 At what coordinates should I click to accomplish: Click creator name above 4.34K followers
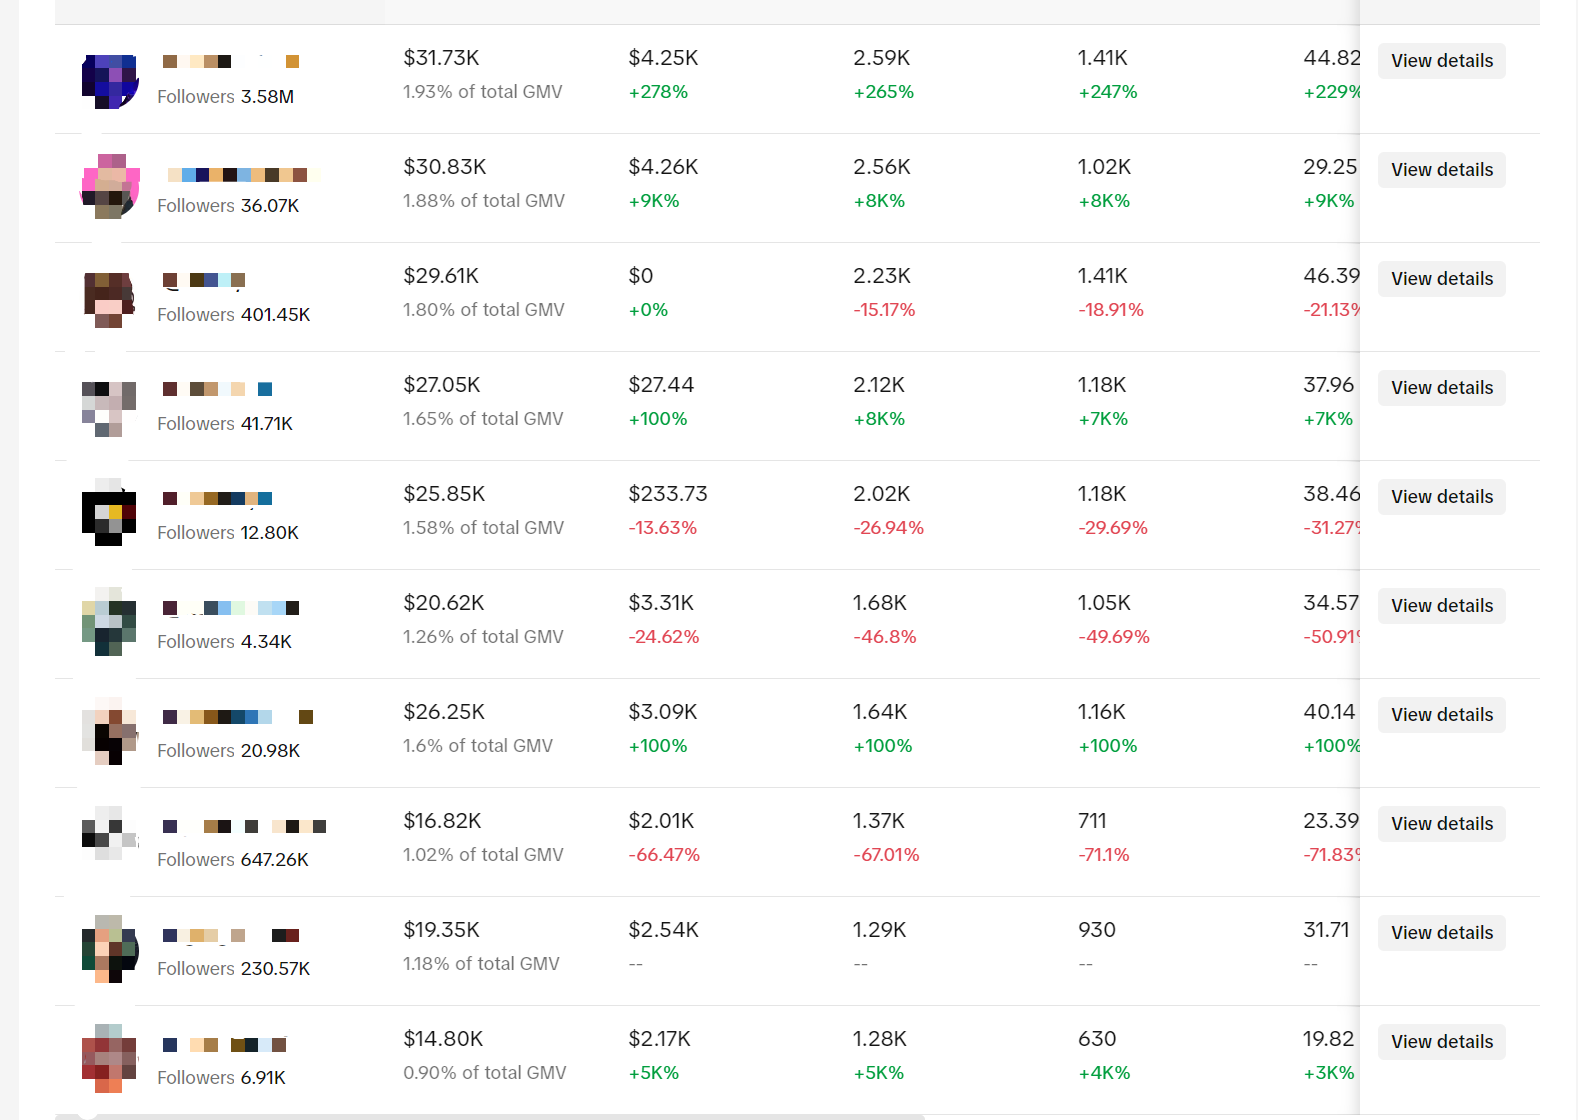231,608
